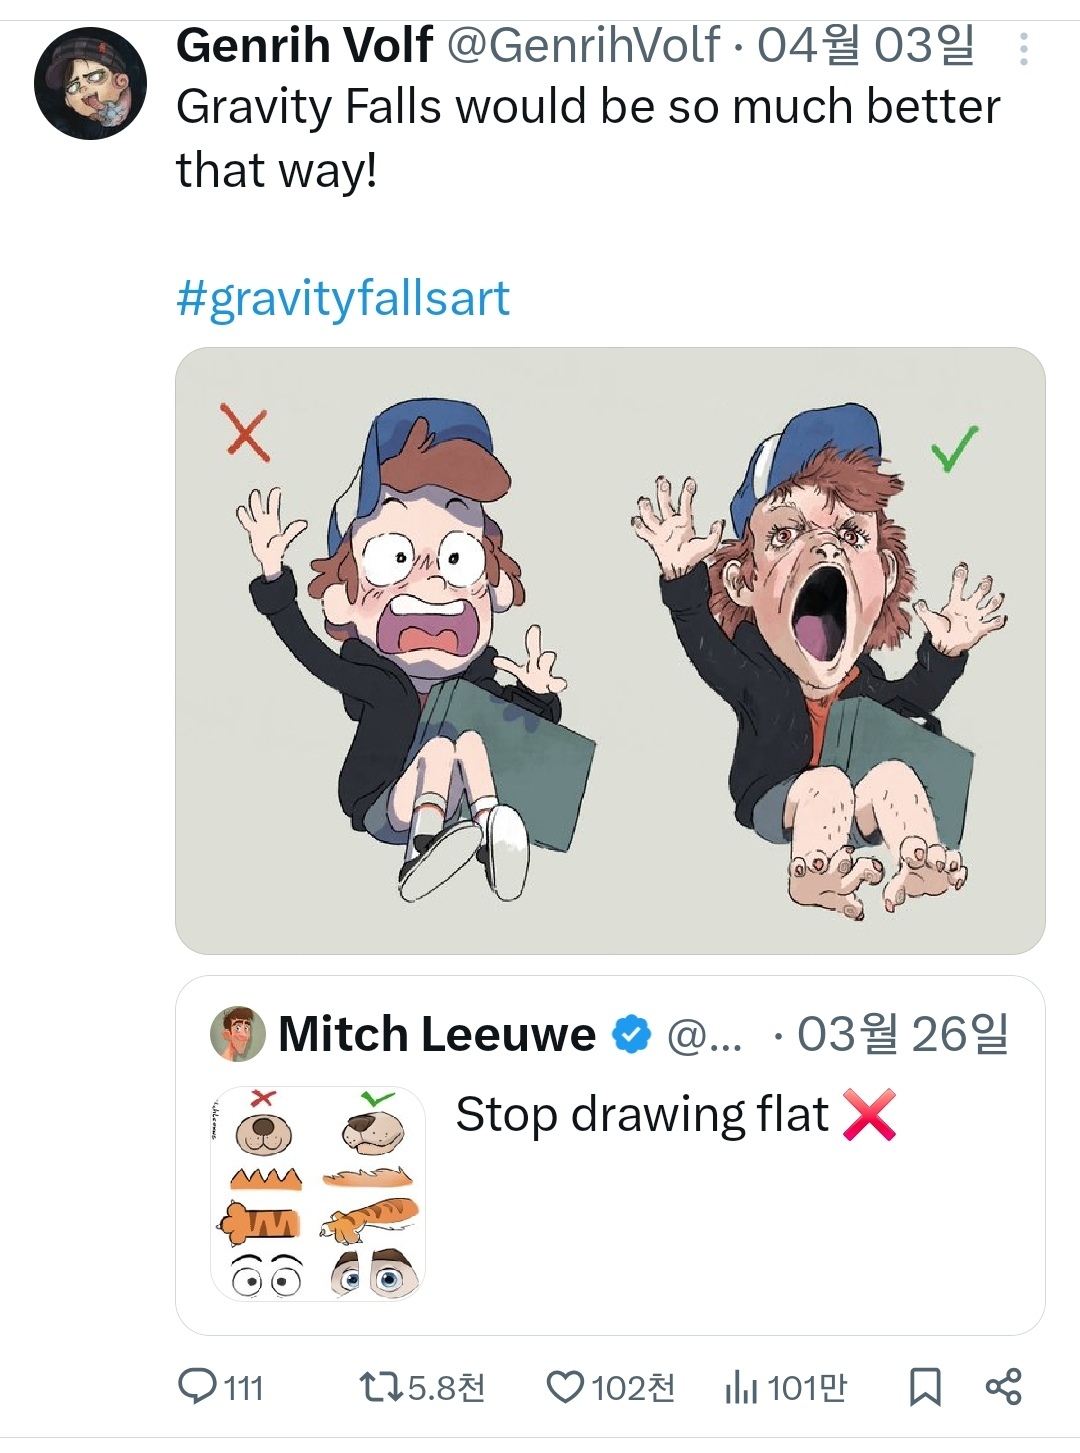Open the Genrih Volf display name

click(x=304, y=45)
